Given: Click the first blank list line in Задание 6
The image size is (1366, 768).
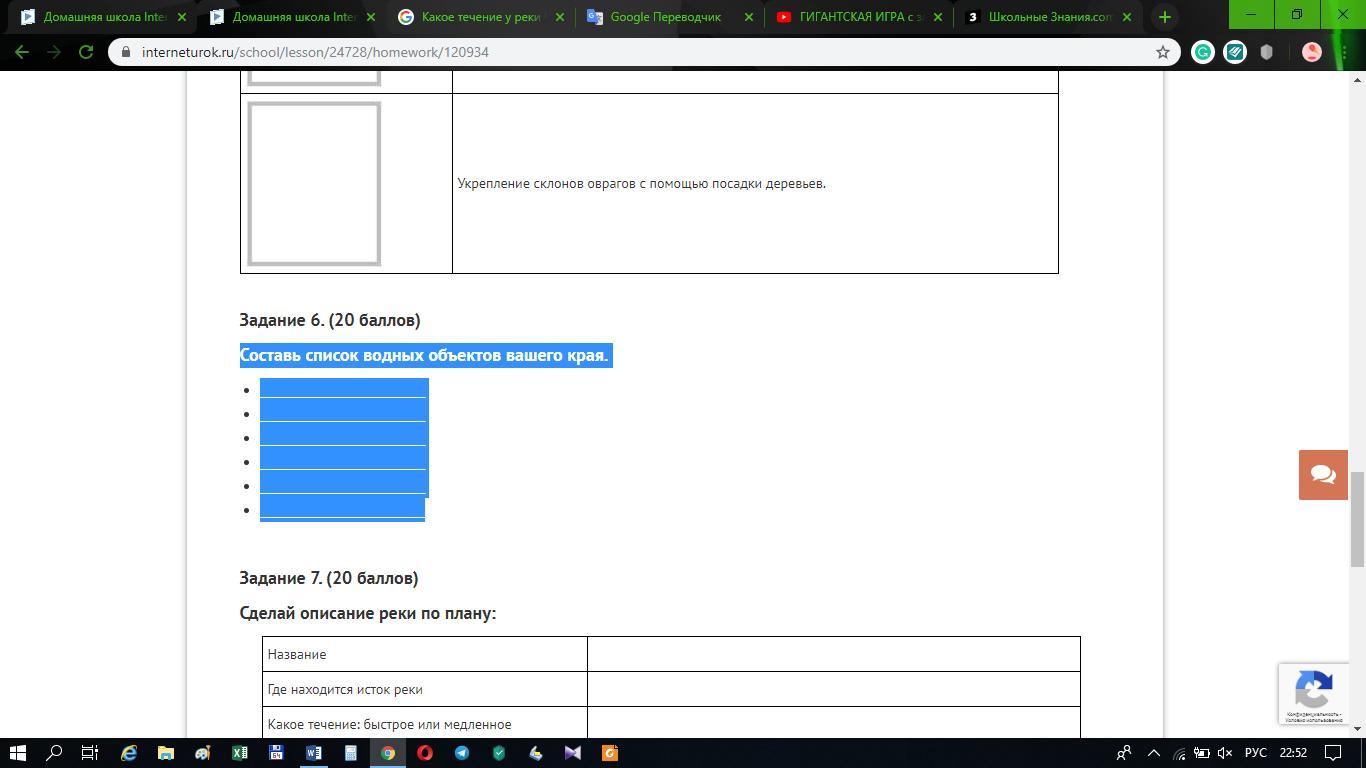Looking at the screenshot, I should 343,389.
